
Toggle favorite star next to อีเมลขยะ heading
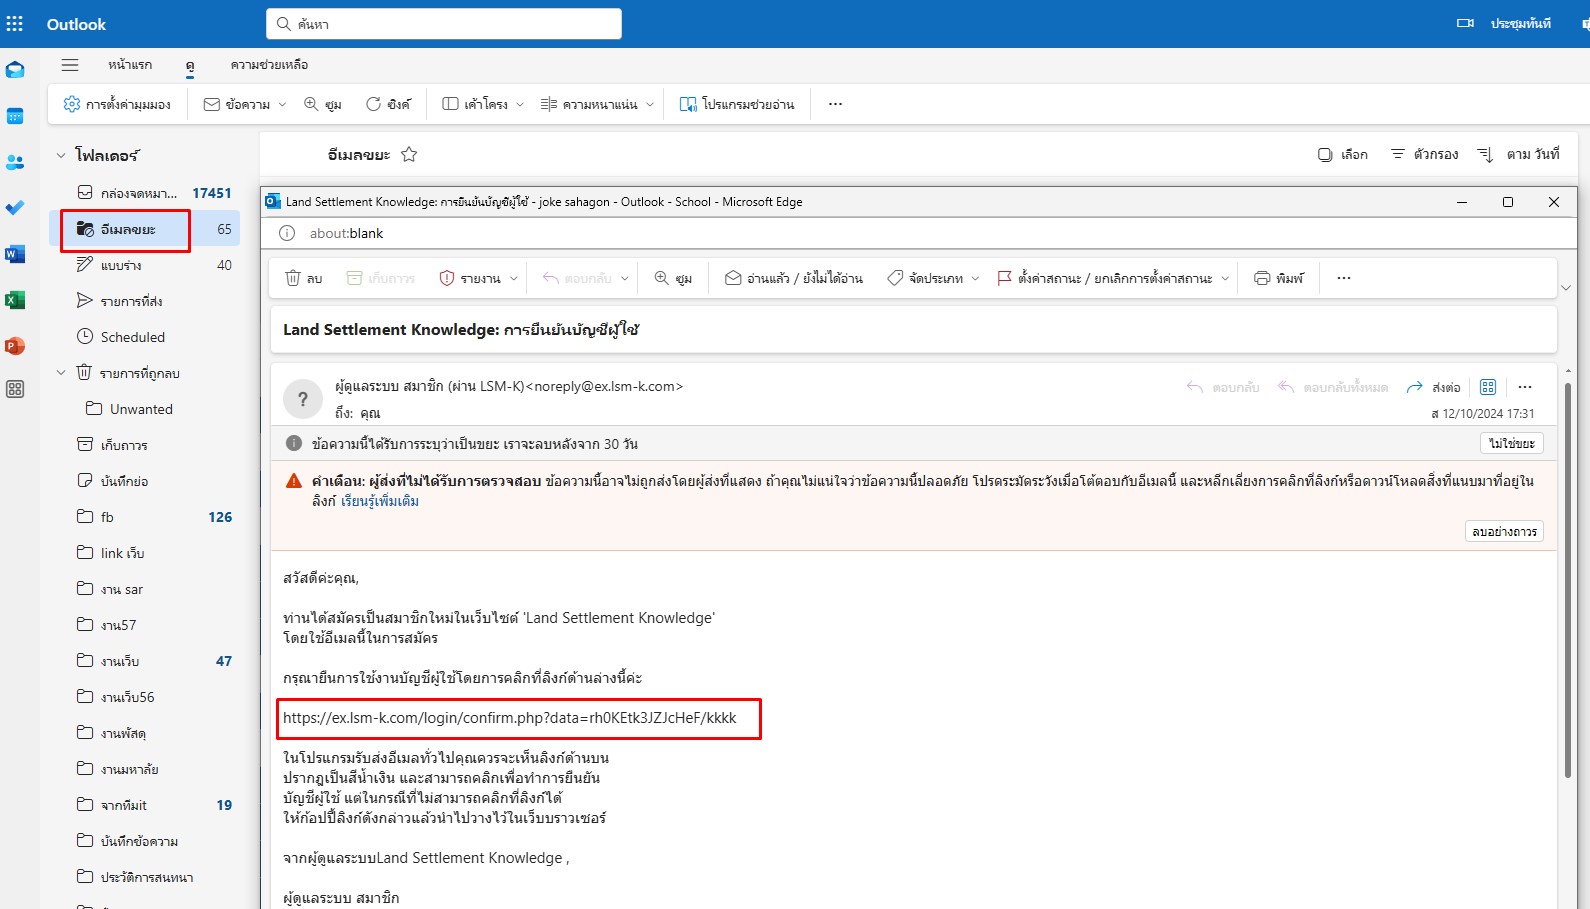point(409,154)
